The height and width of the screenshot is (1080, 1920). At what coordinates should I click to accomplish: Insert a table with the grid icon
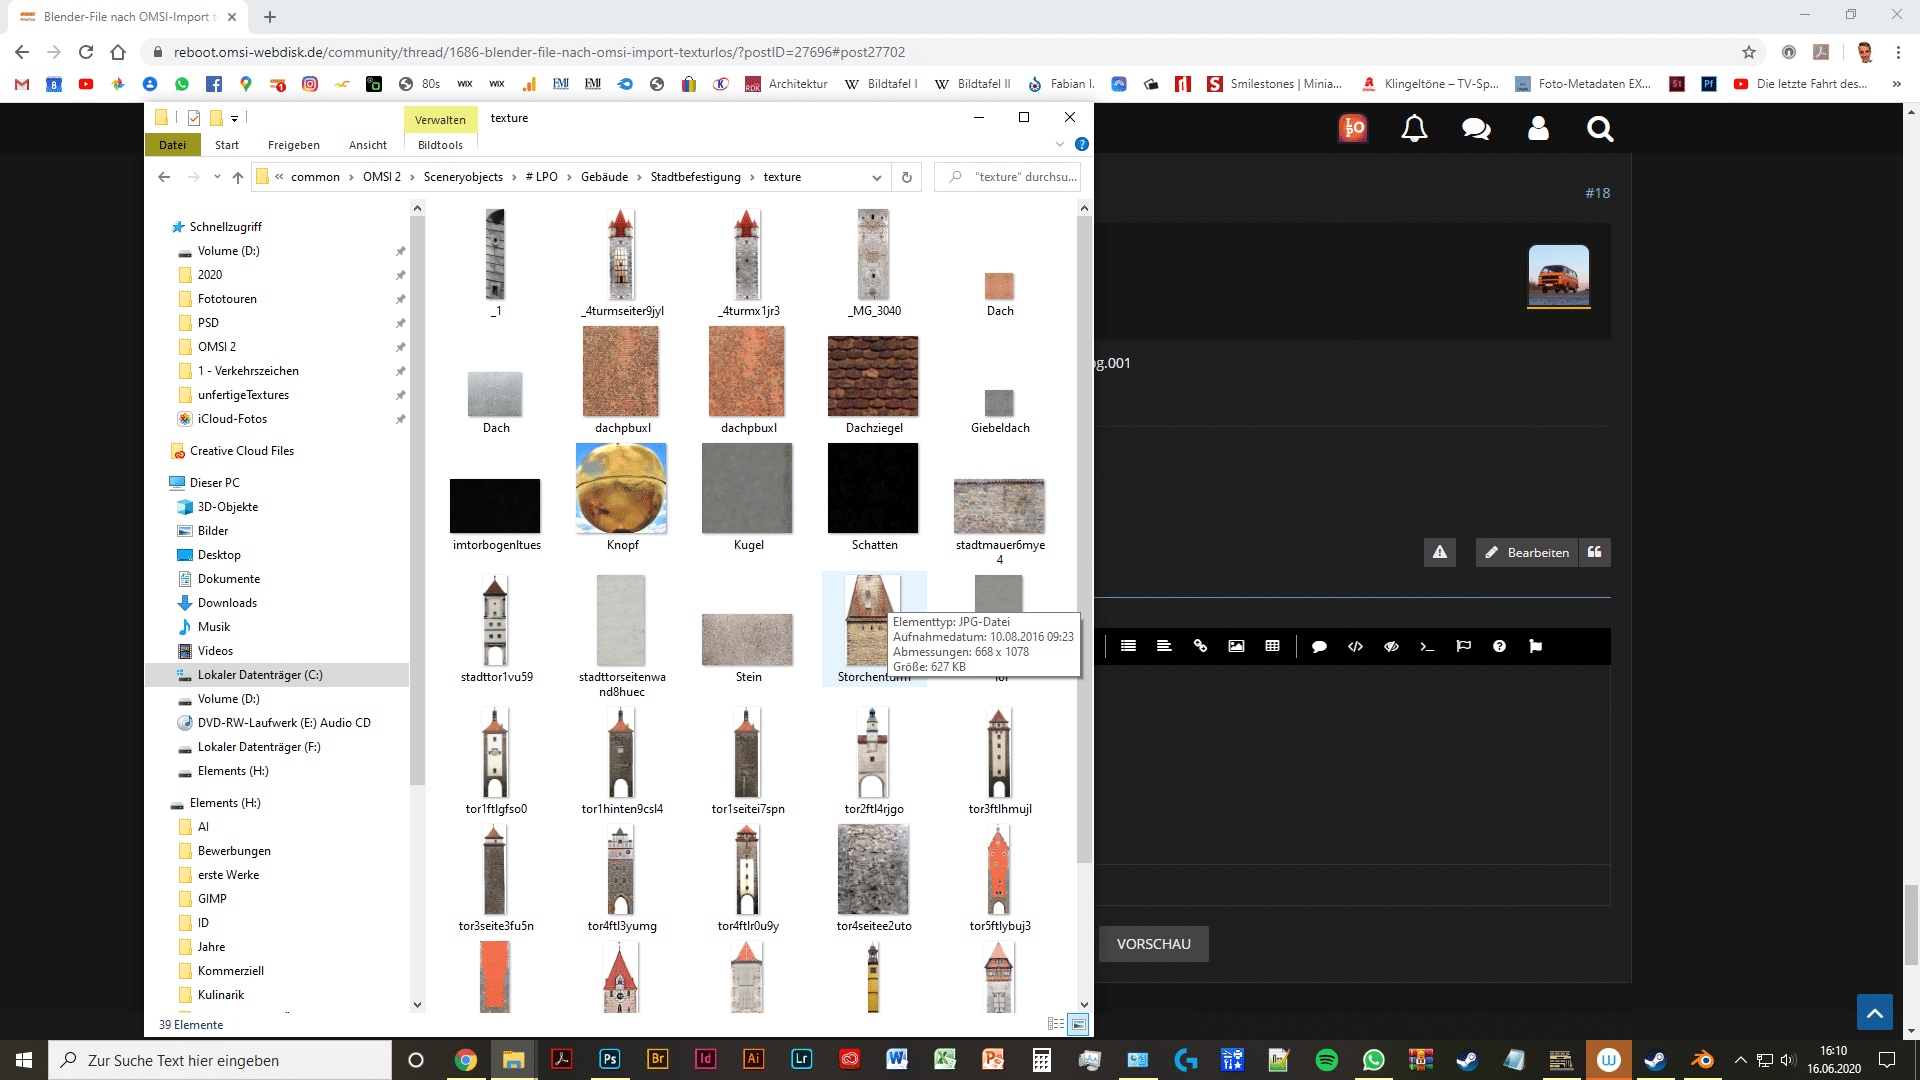tap(1272, 646)
